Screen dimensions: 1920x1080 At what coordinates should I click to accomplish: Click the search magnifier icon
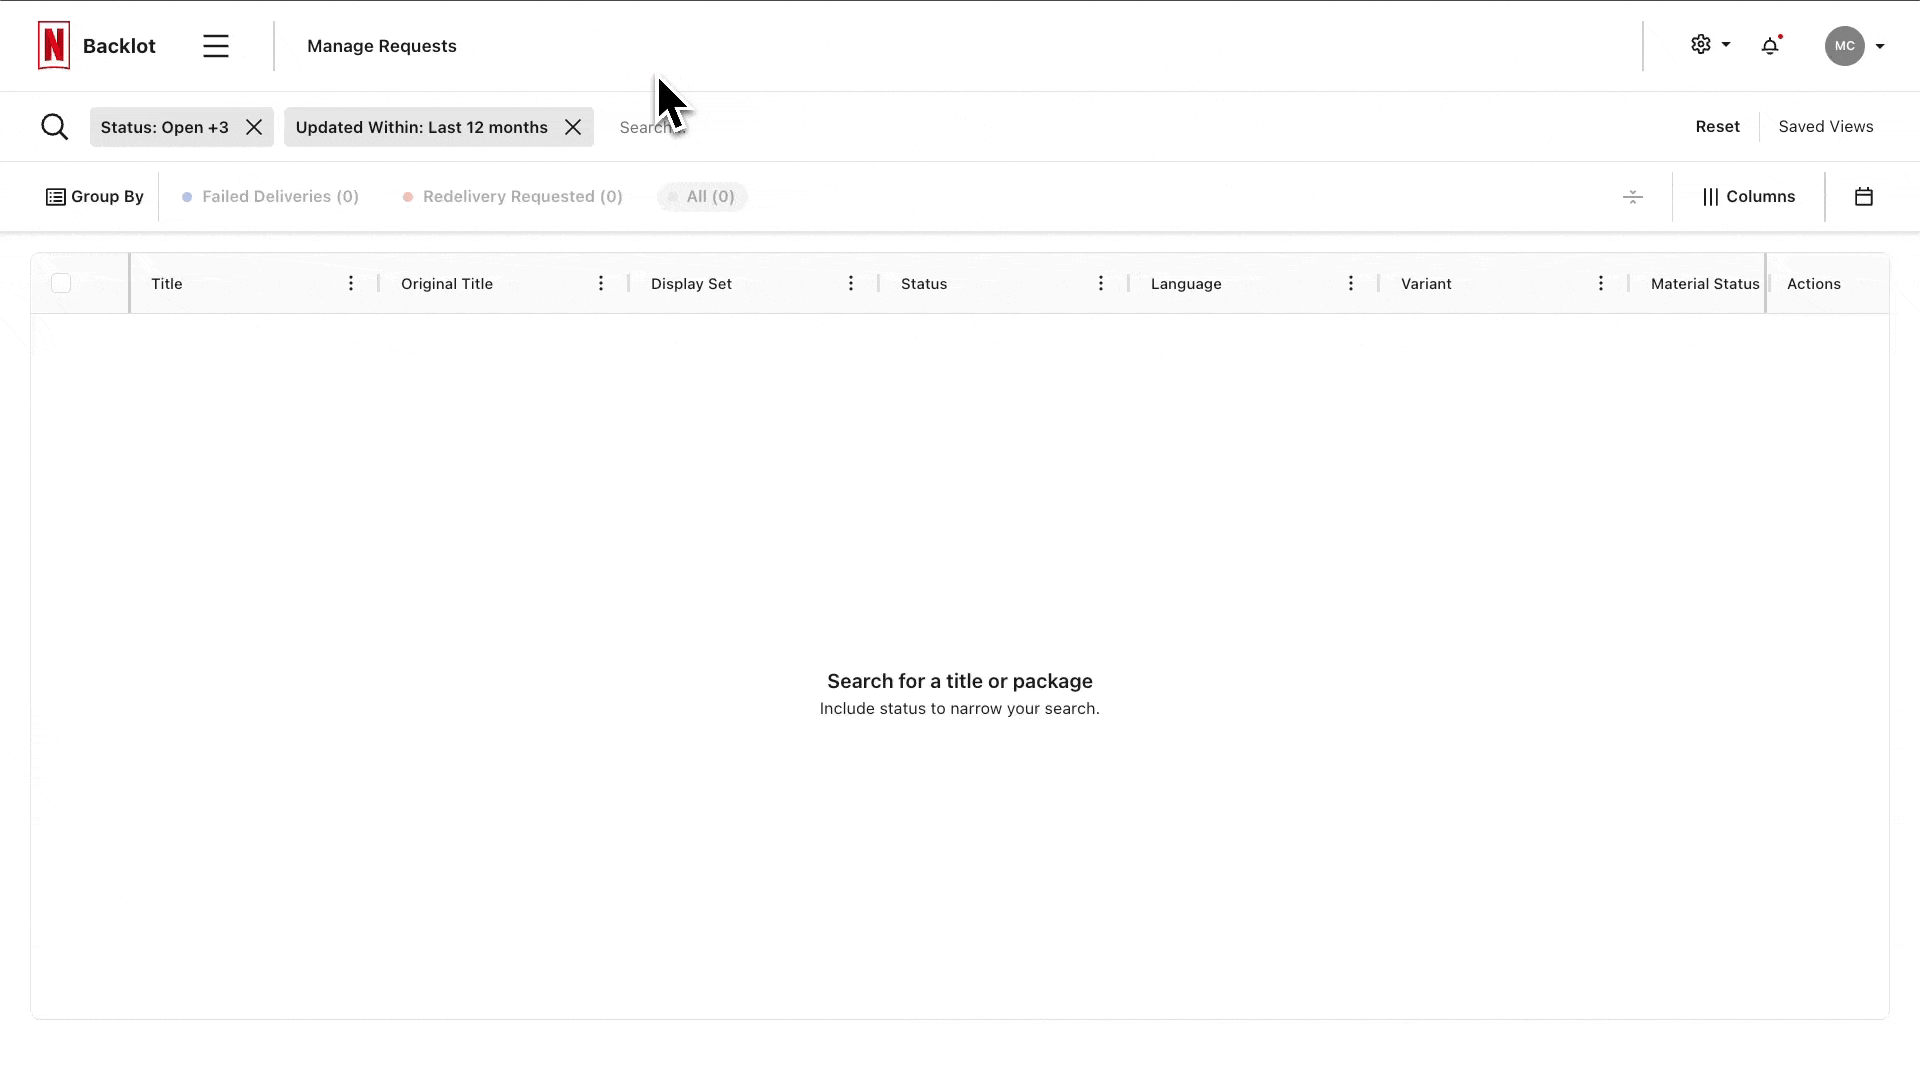[55, 126]
